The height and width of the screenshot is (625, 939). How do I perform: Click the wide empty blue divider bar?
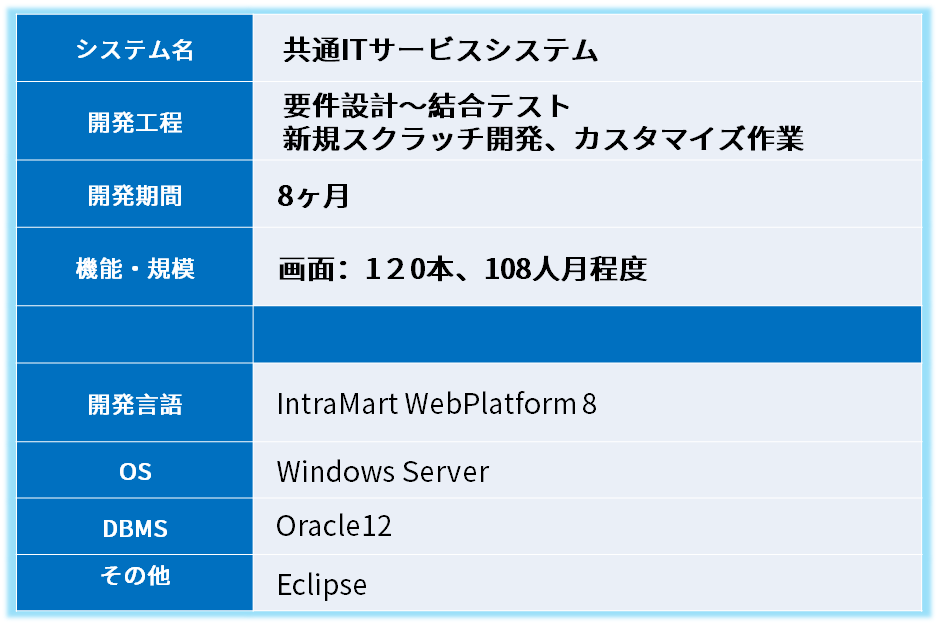pos(586,335)
